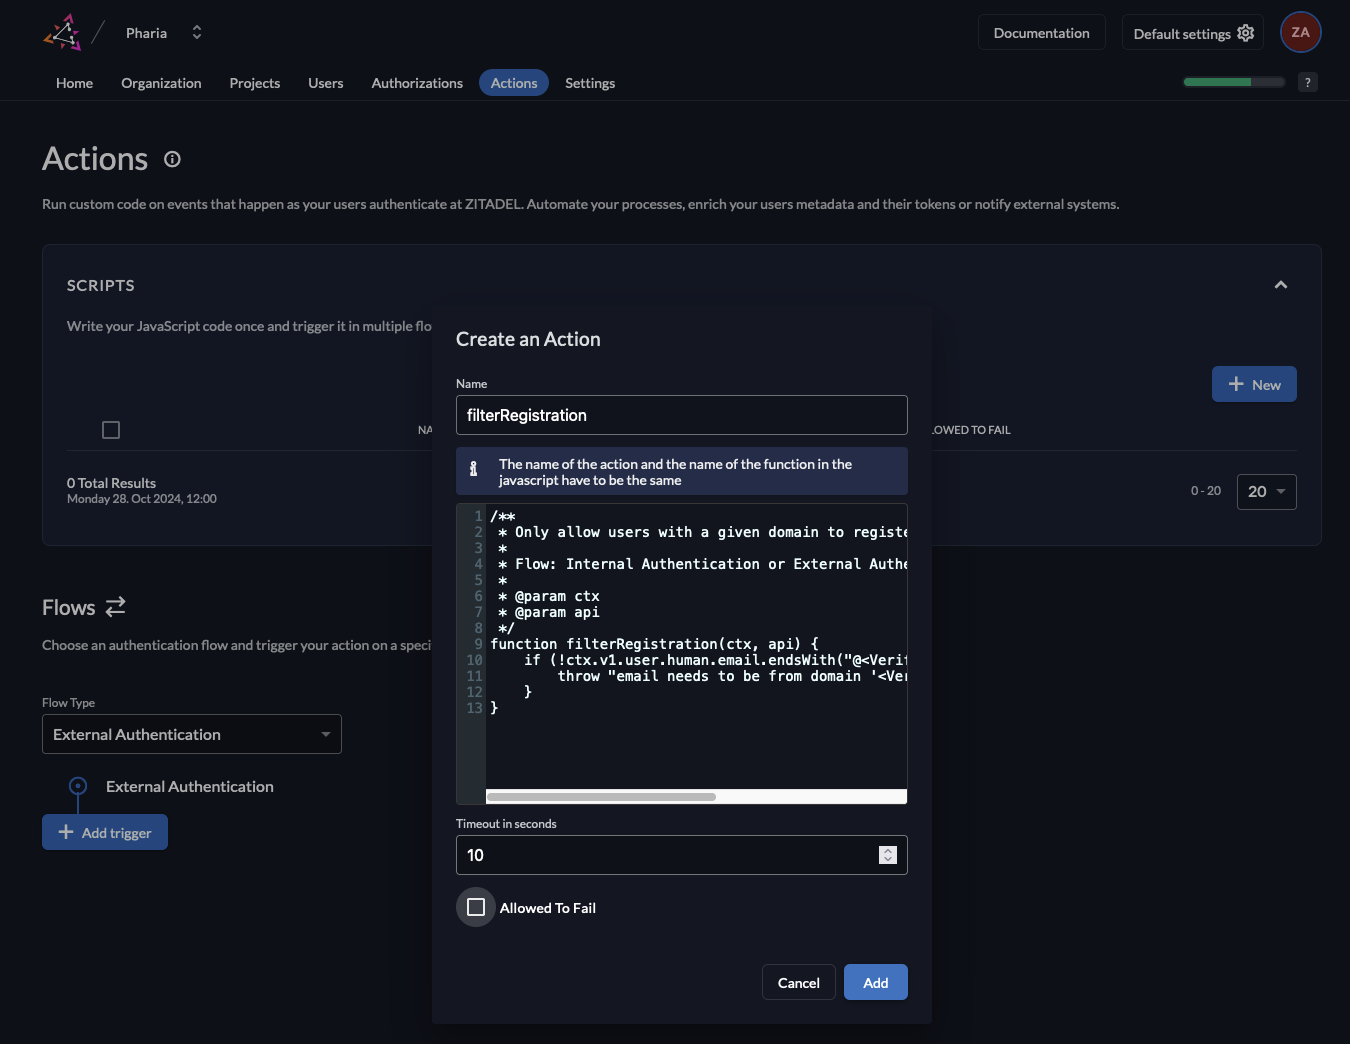Open the Flow Type External Authentication dropdown
This screenshot has width=1350, height=1044.
point(192,734)
